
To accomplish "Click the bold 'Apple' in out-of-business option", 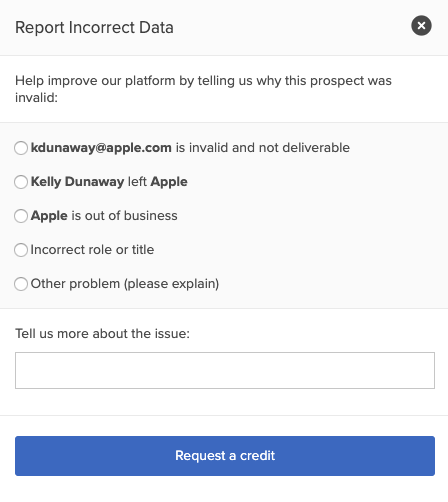I will [49, 216].
